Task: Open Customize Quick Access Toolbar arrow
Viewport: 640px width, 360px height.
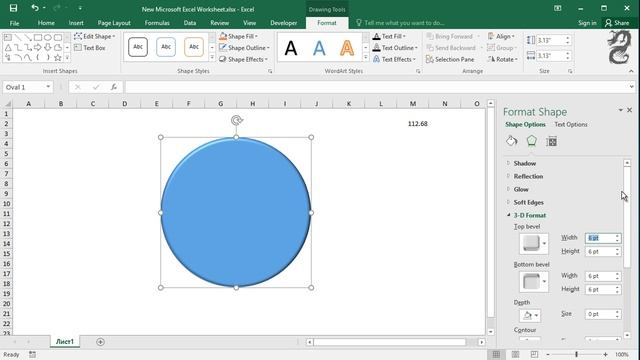Action: pos(80,8)
